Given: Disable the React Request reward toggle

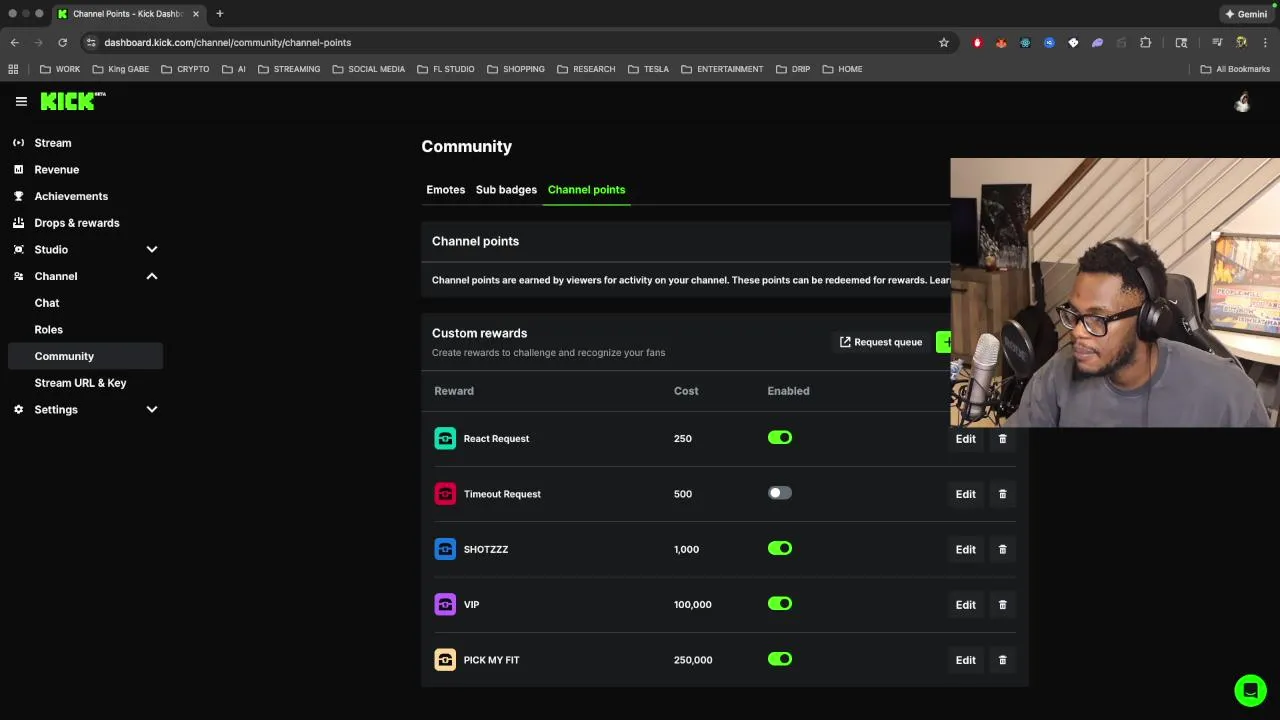Looking at the screenshot, I should (x=780, y=438).
